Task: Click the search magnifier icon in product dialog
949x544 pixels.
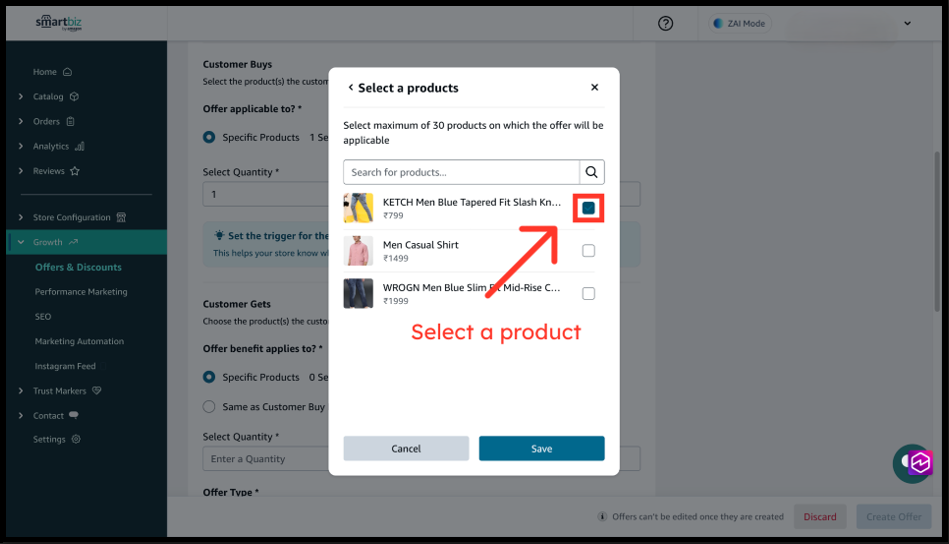Action: (592, 172)
